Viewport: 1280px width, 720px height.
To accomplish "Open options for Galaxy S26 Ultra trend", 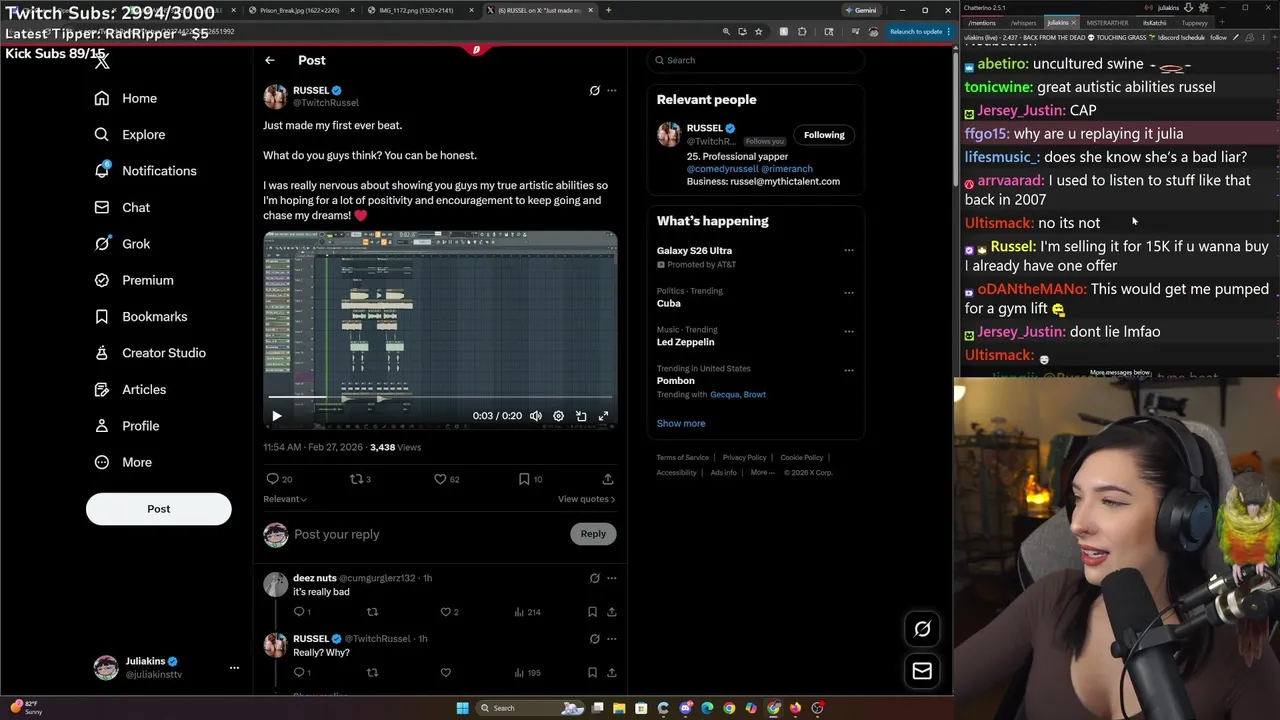I will [x=849, y=250].
